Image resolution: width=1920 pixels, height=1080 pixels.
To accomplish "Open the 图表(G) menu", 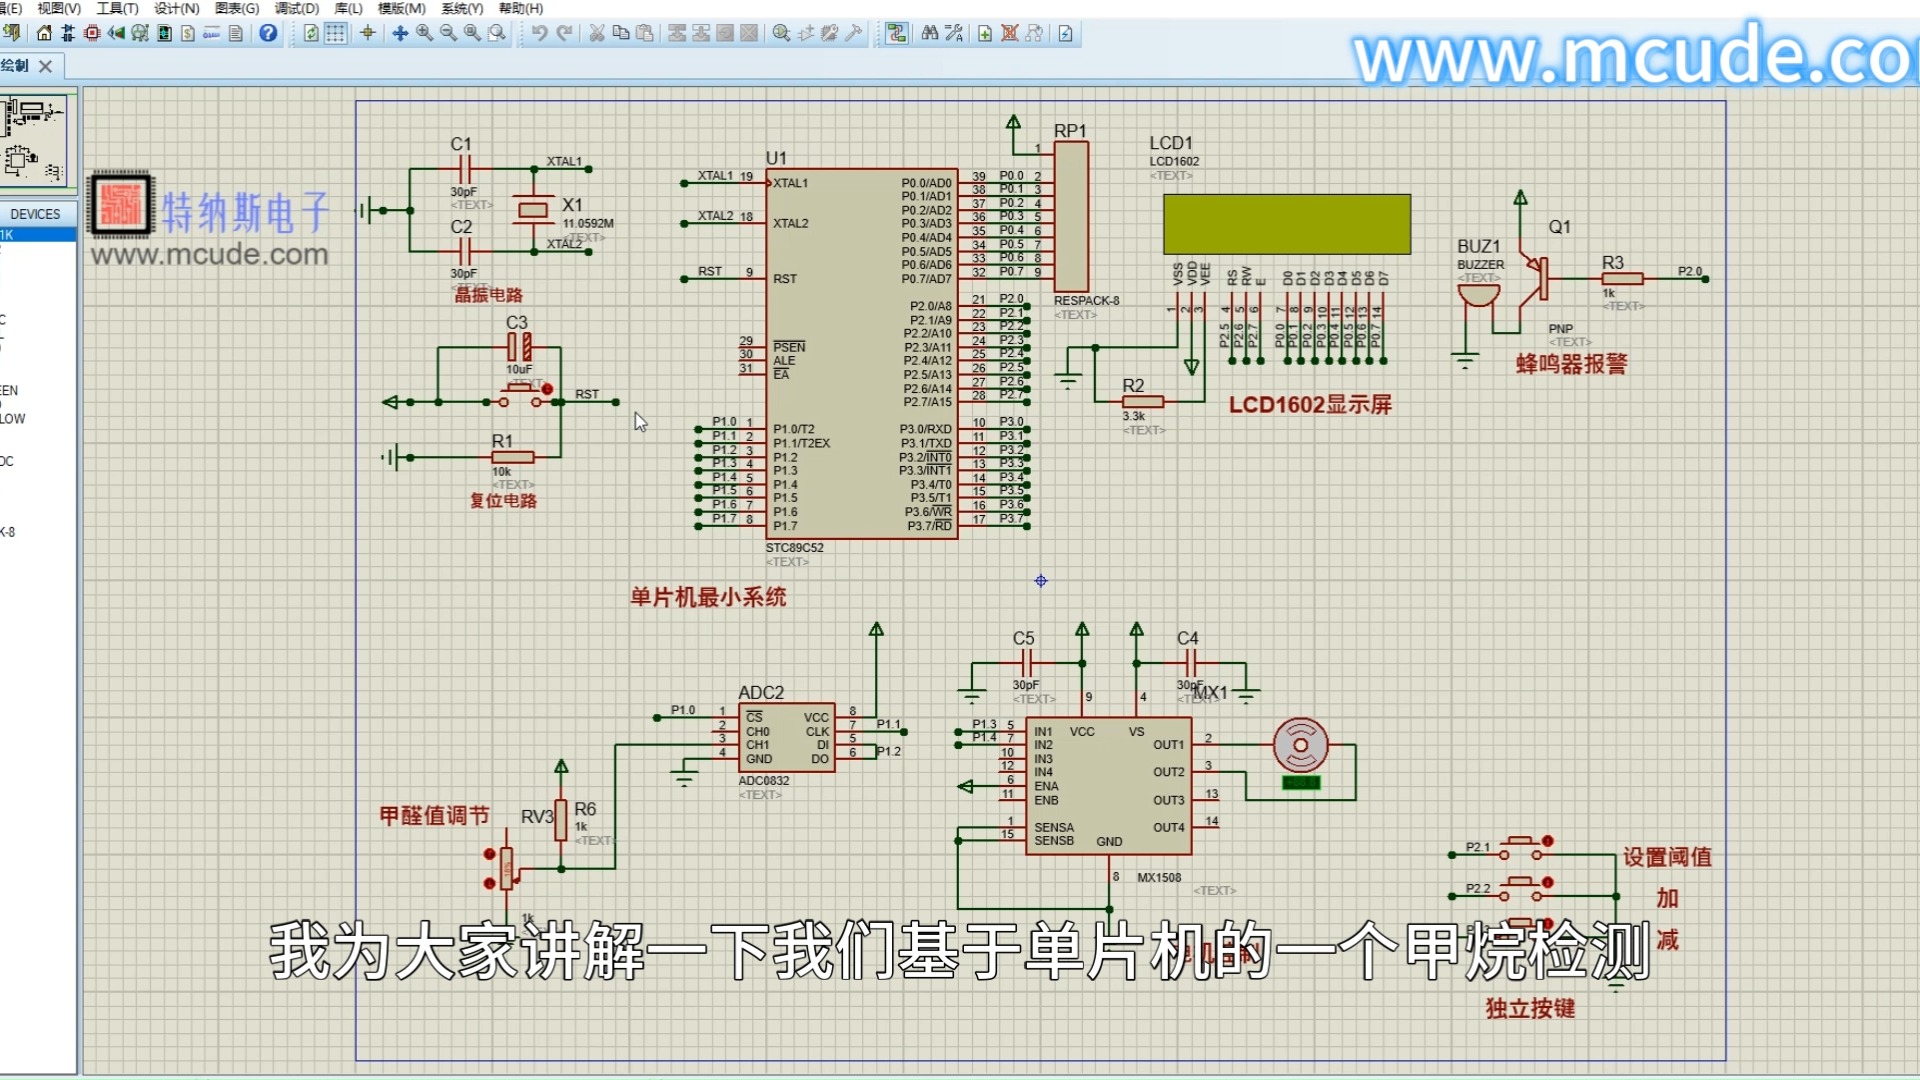I will (237, 8).
